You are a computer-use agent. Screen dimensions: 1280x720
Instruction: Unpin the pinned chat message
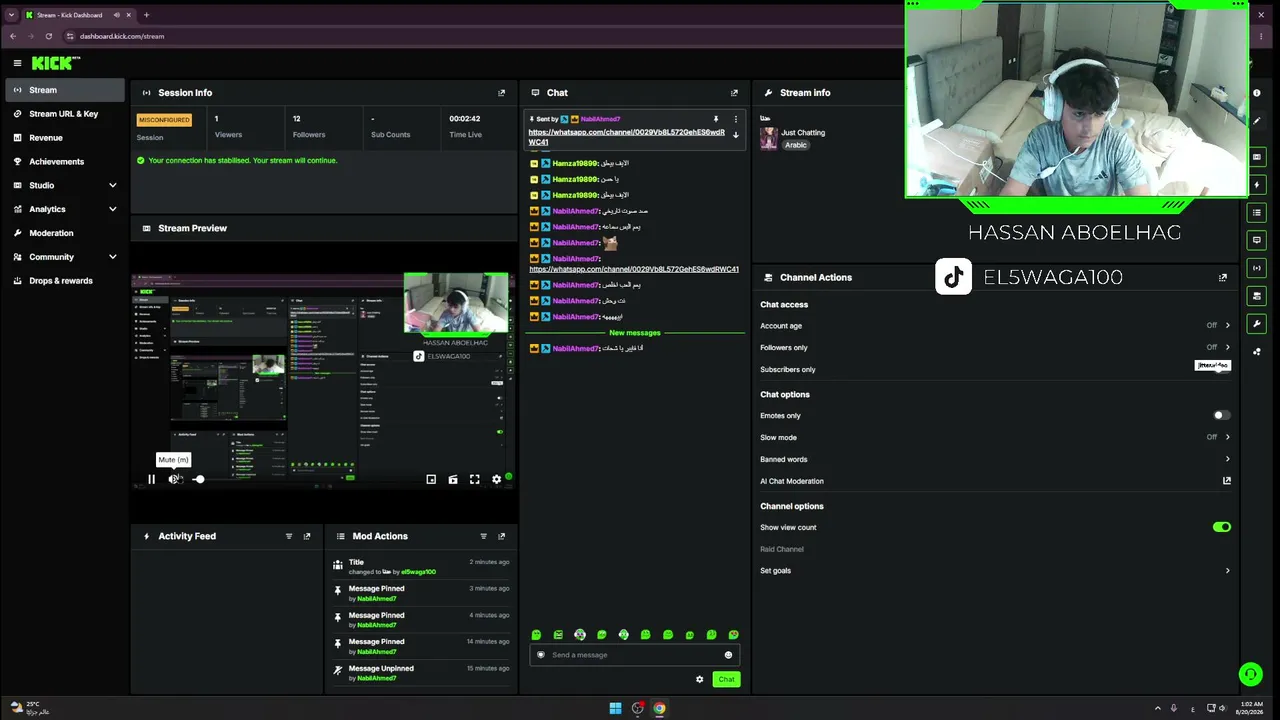(x=716, y=119)
